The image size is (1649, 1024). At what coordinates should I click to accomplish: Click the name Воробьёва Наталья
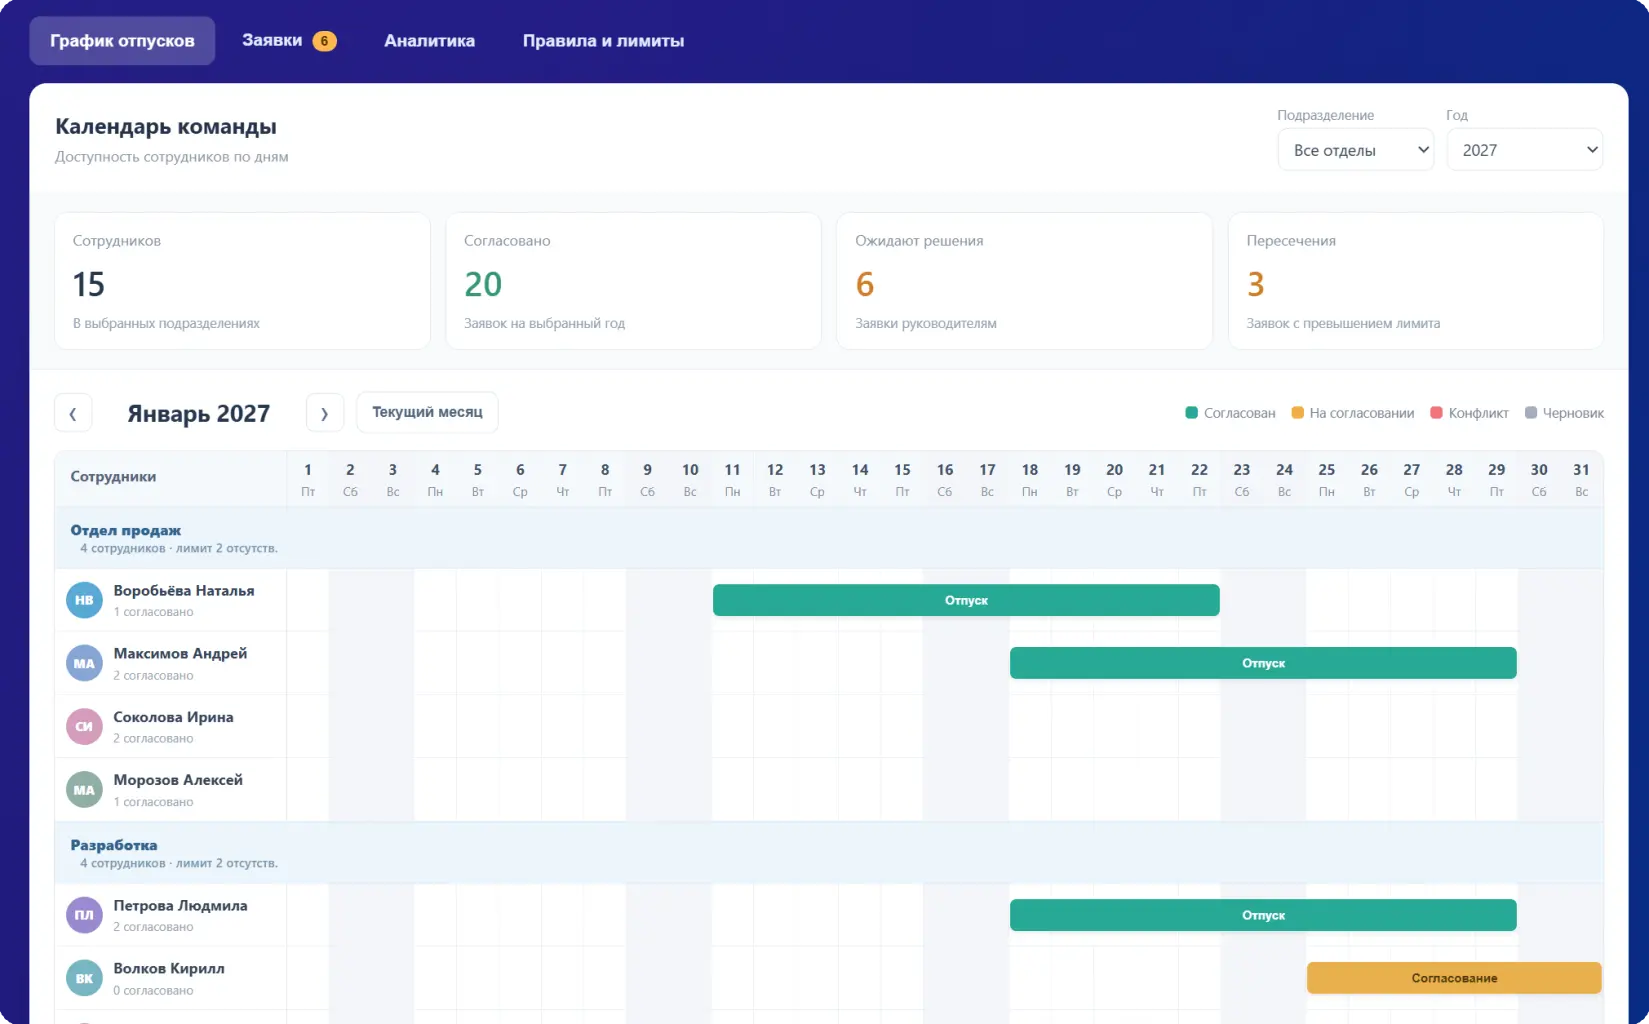tap(184, 591)
